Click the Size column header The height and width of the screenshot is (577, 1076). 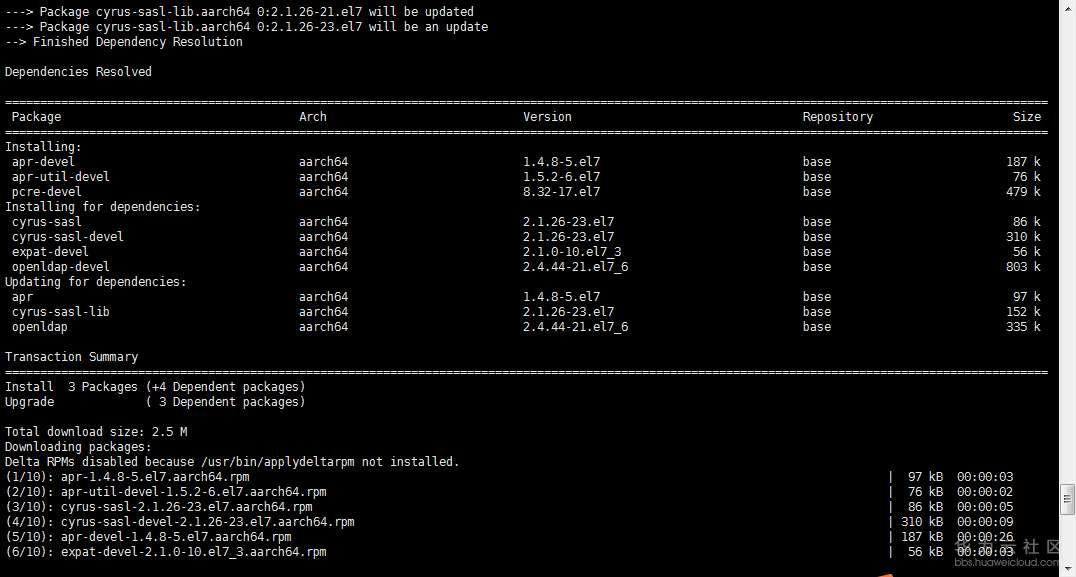[x=1026, y=117]
